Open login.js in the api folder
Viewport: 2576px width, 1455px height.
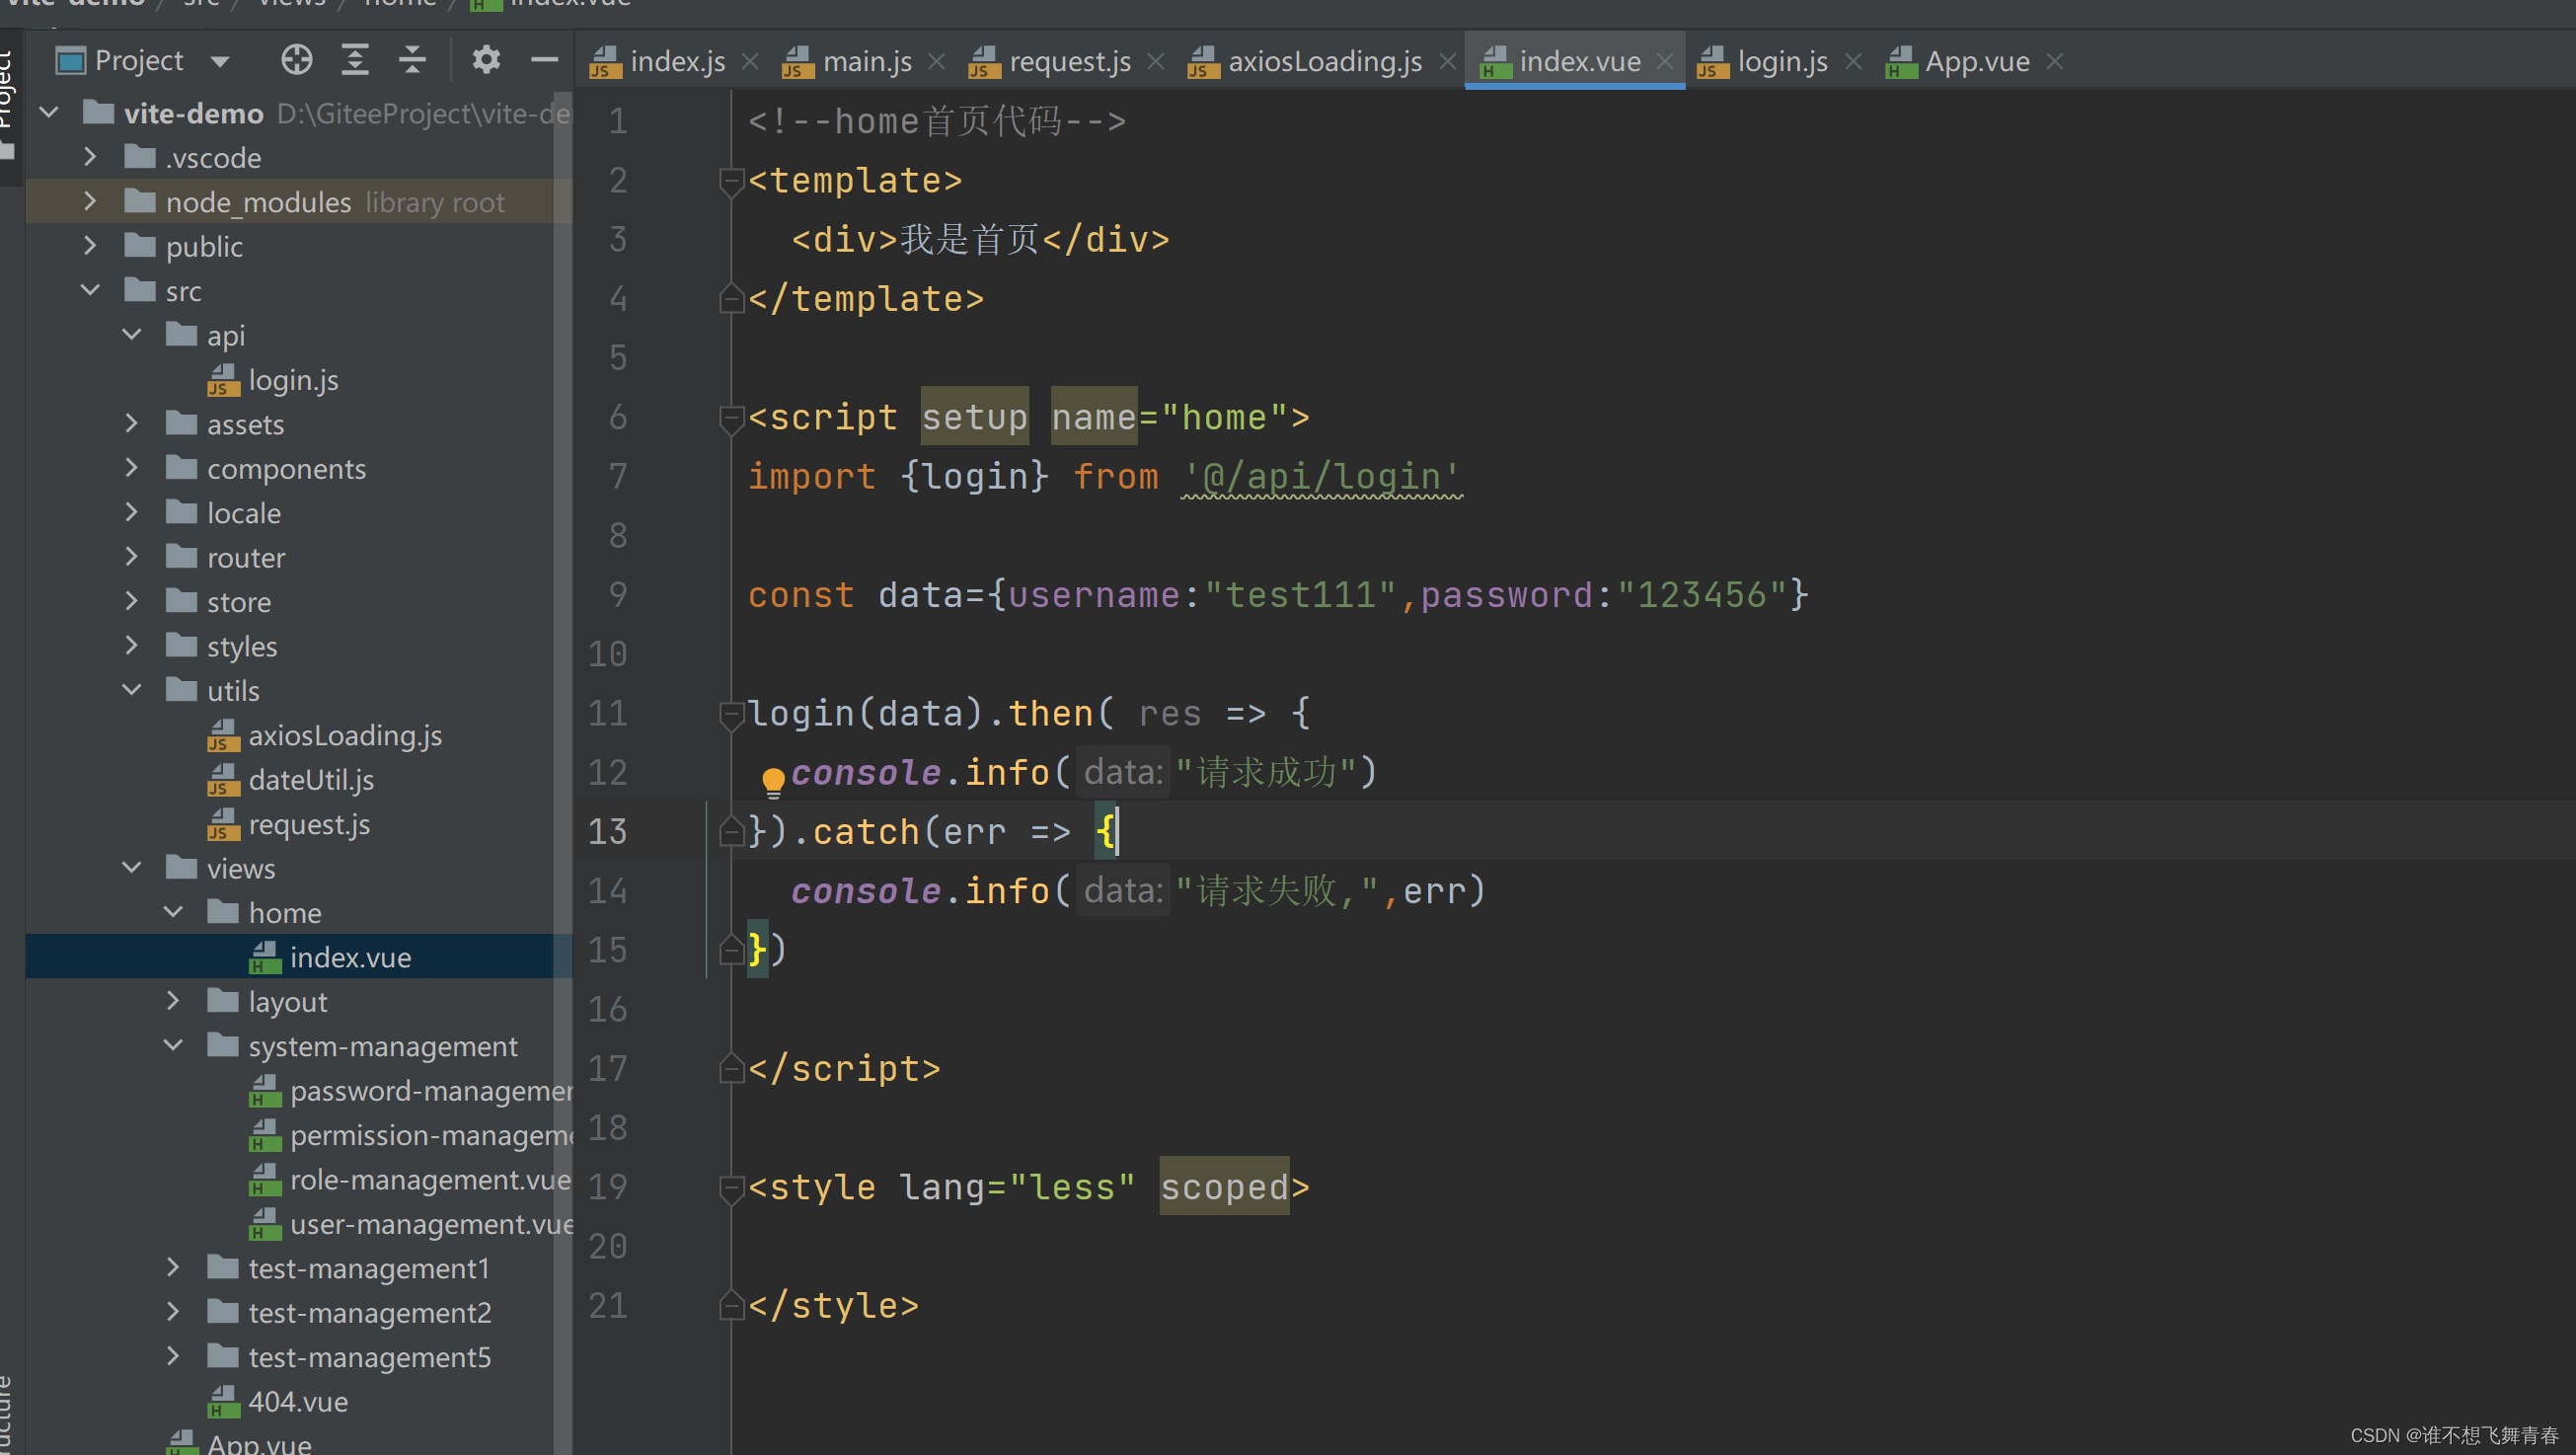point(293,380)
